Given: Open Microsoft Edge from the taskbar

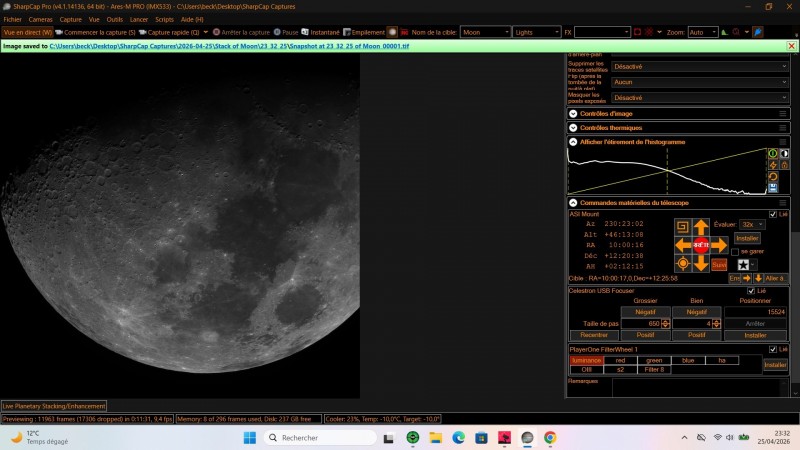Looking at the screenshot, I should pyautogui.click(x=458, y=438).
